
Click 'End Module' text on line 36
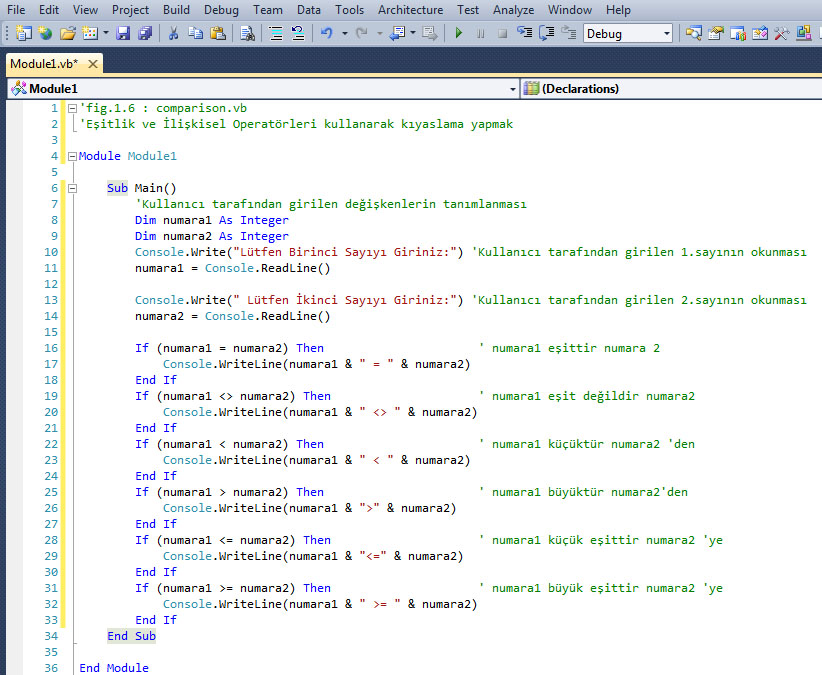click(114, 668)
